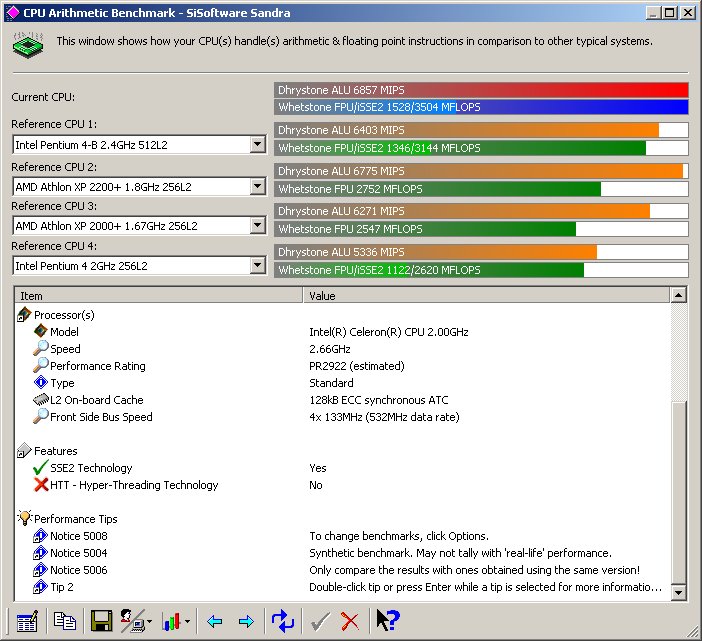Click the red X Cancel icon
The image size is (702, 641).
tap(350, 621)
